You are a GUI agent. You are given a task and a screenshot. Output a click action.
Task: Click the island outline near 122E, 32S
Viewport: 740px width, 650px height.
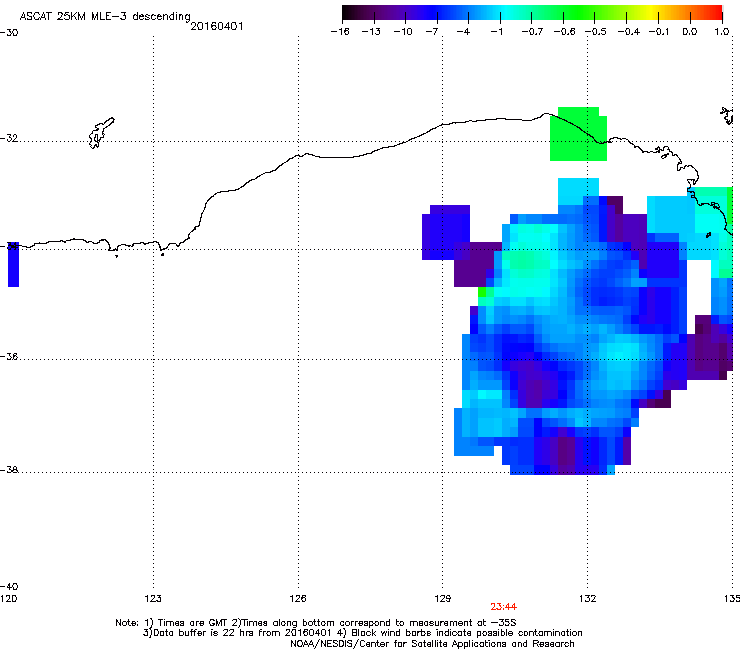[101, 133]
